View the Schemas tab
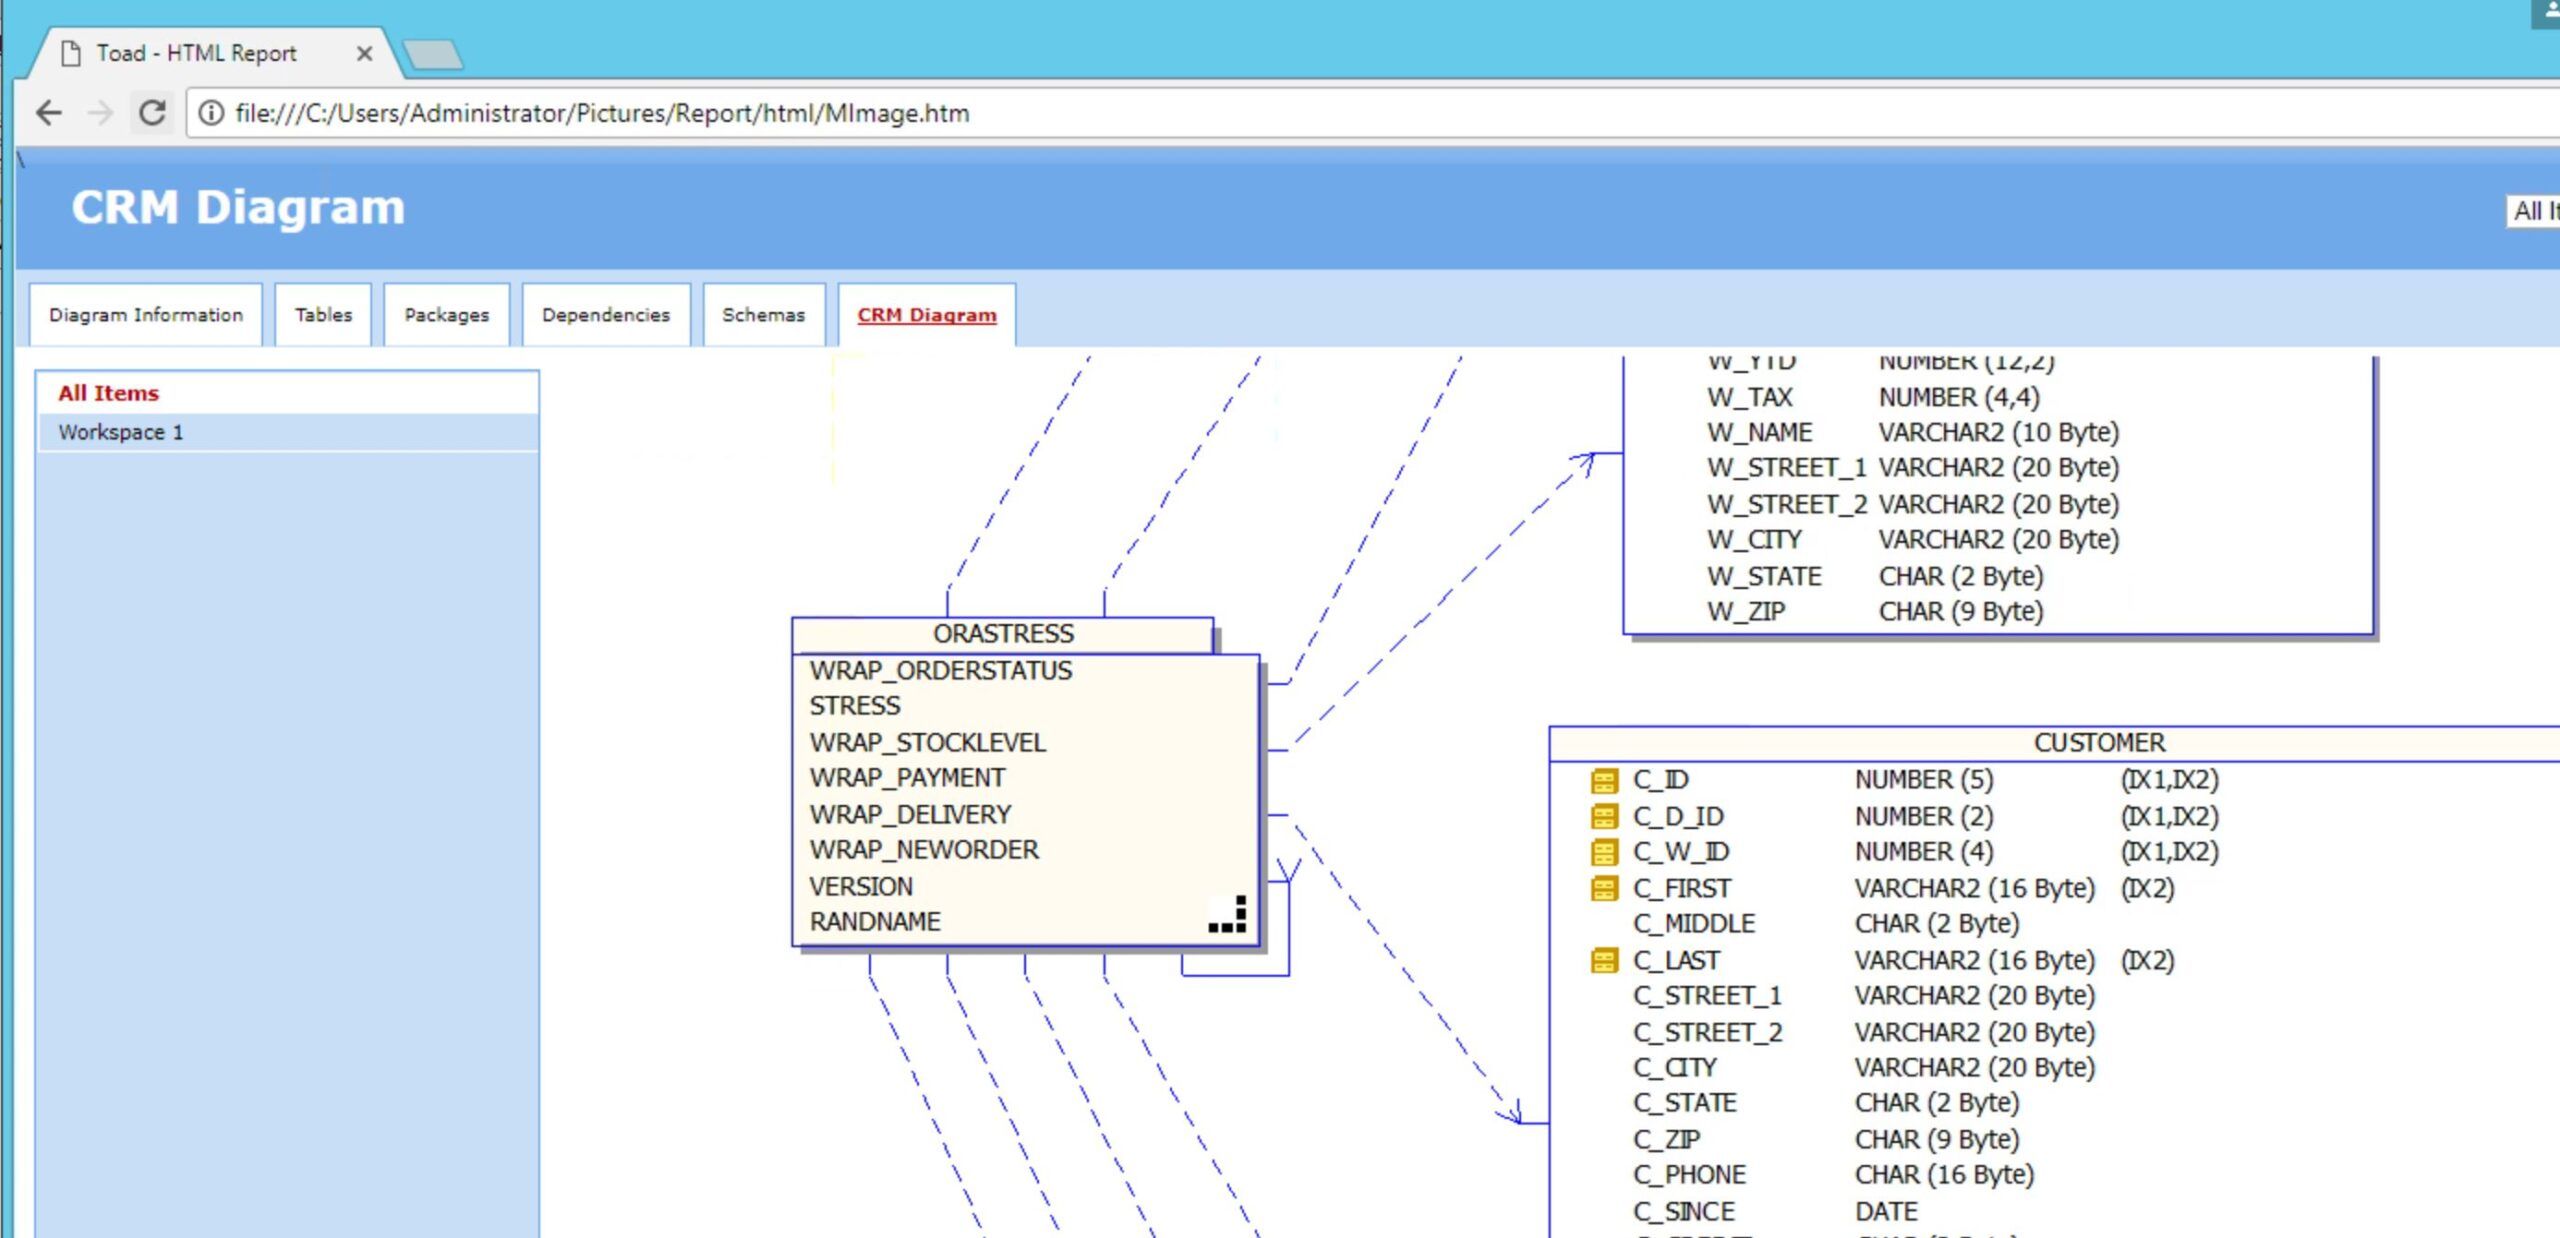The width and height of the screenshot is (2560, 1238). point(763,314)
